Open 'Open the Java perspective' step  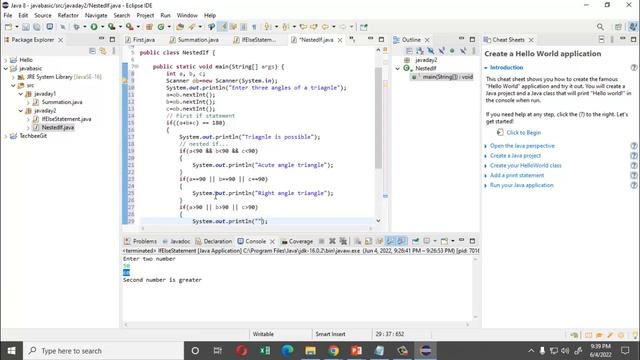click(x=522, y=146)
